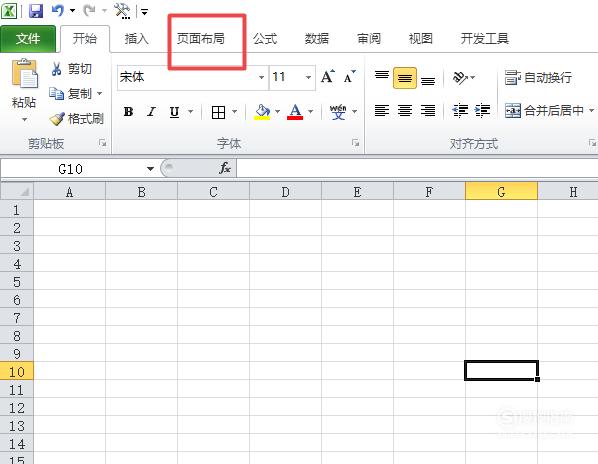
Task: Click the fx insert function icon
Action: coord(225,168)
